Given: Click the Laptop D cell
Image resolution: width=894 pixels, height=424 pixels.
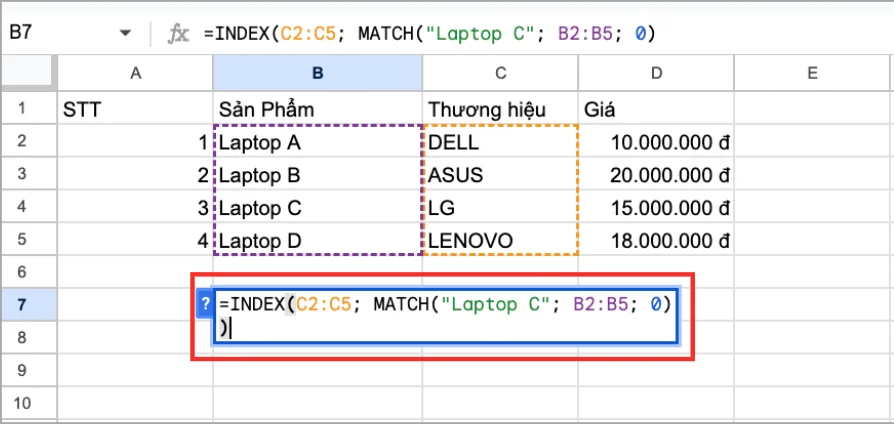Looking at the screenshot, I should [318, 240].
